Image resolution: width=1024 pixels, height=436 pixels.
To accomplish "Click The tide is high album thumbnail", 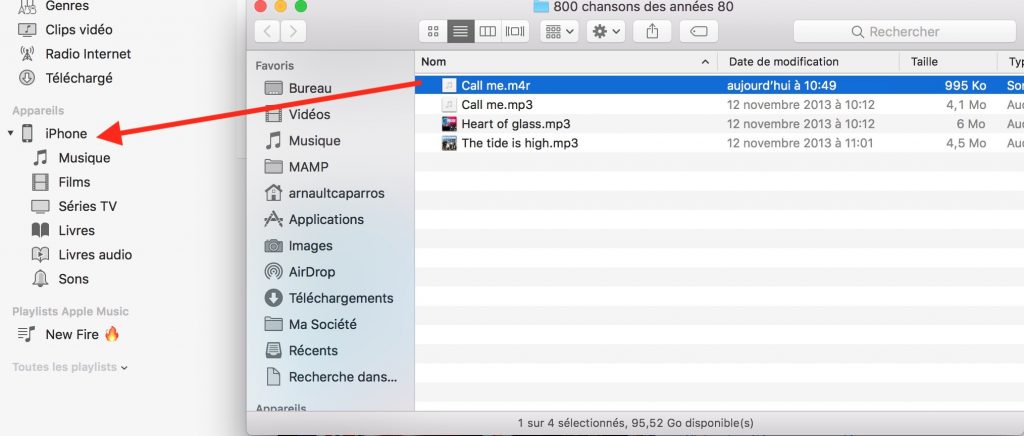I will [449, 143].
